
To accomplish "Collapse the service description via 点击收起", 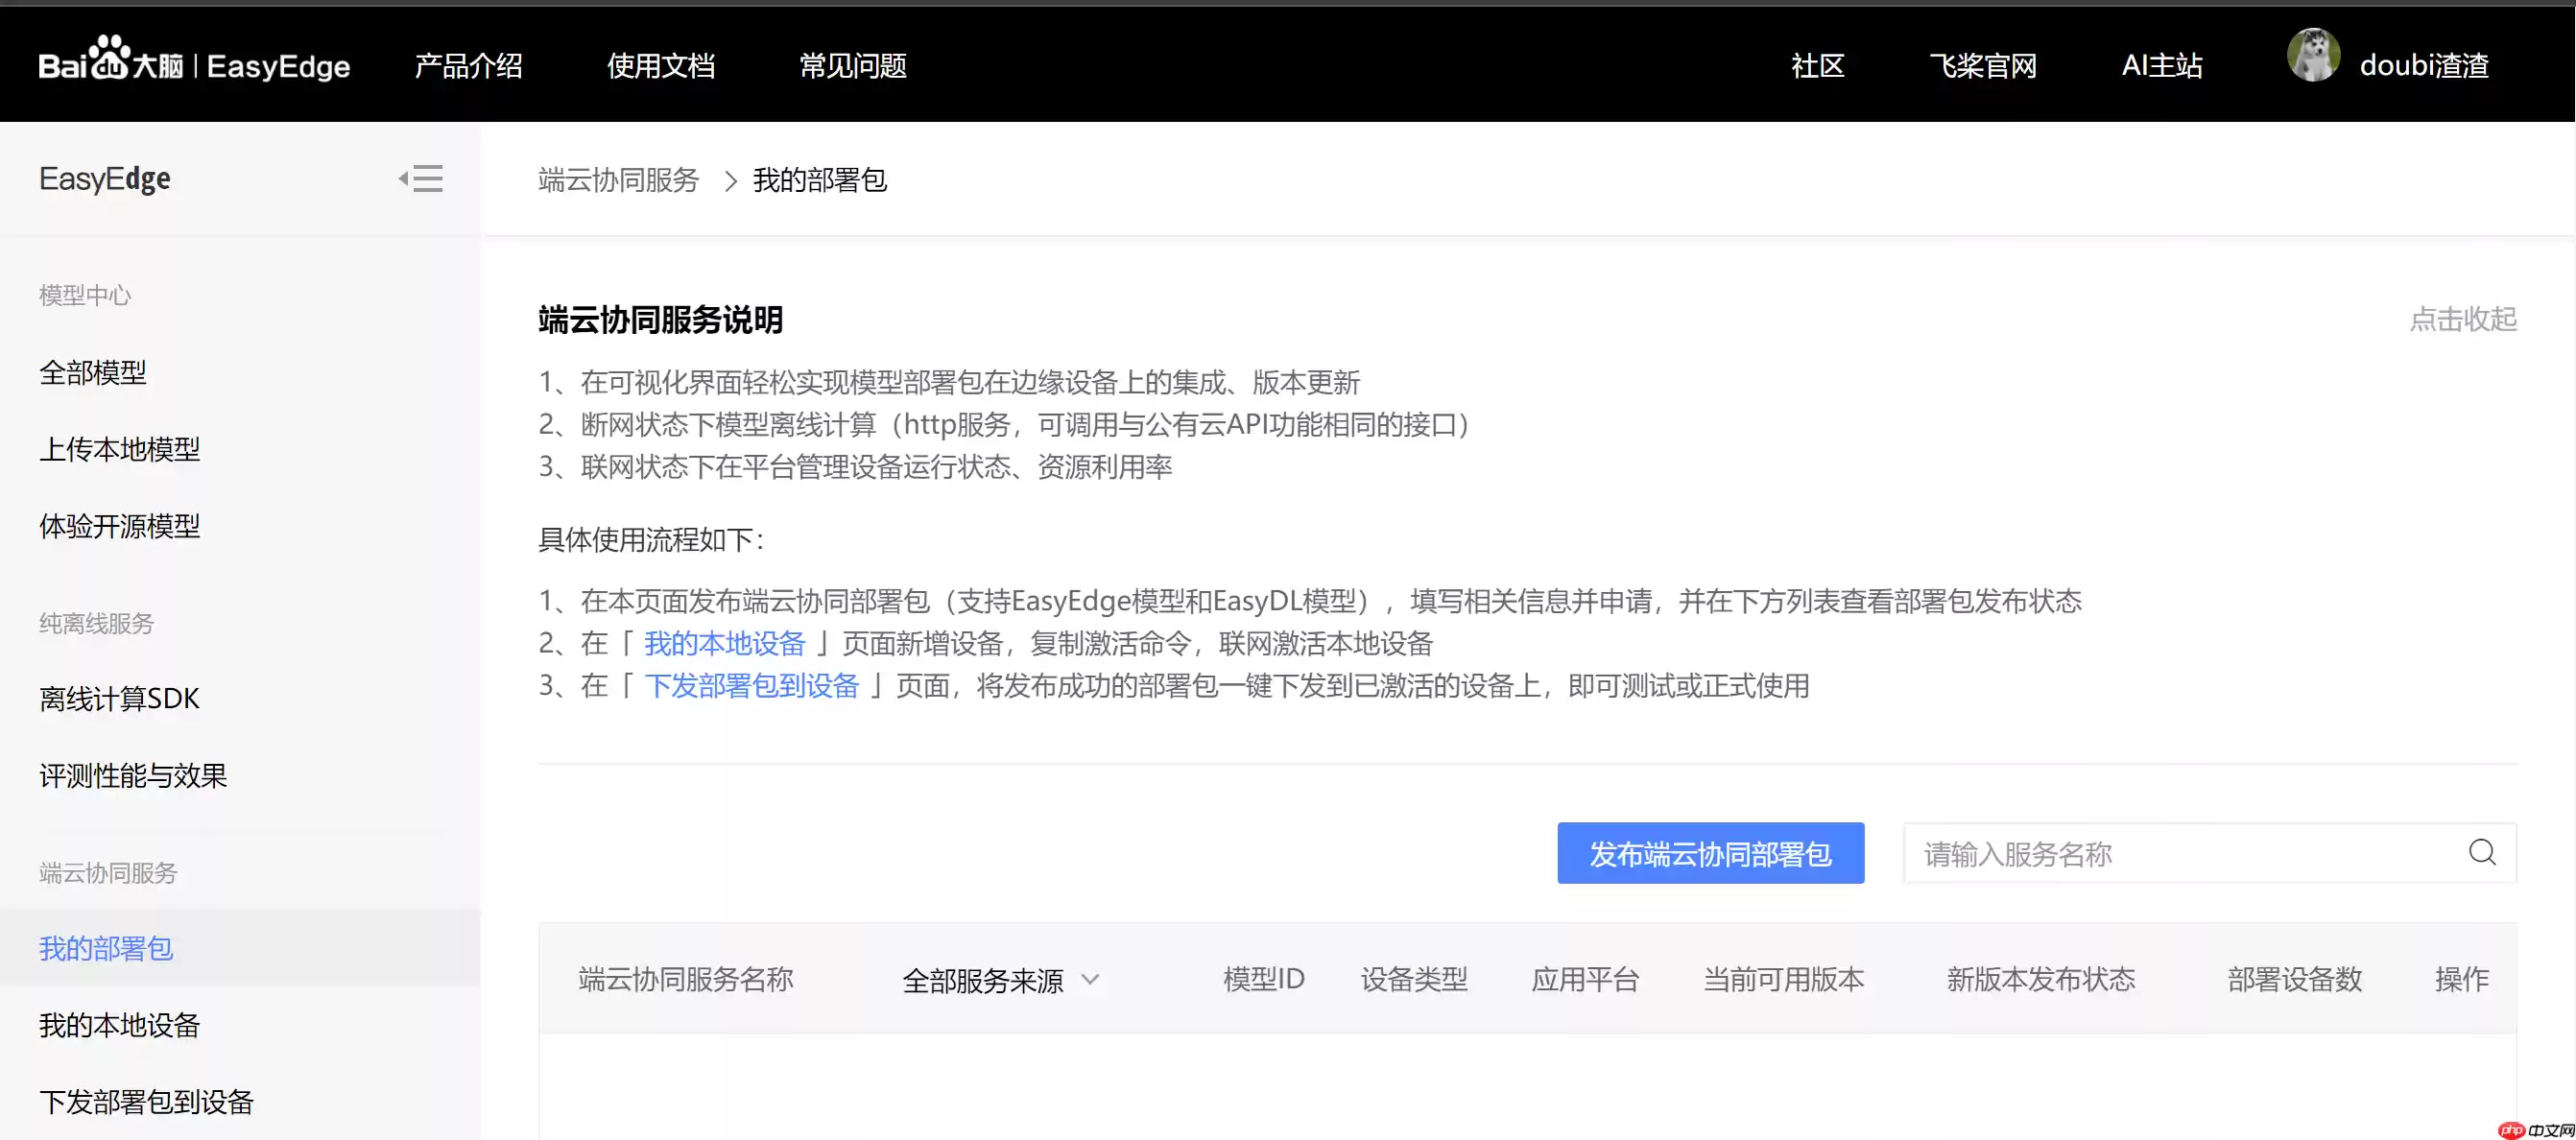I will point(2462,319).
